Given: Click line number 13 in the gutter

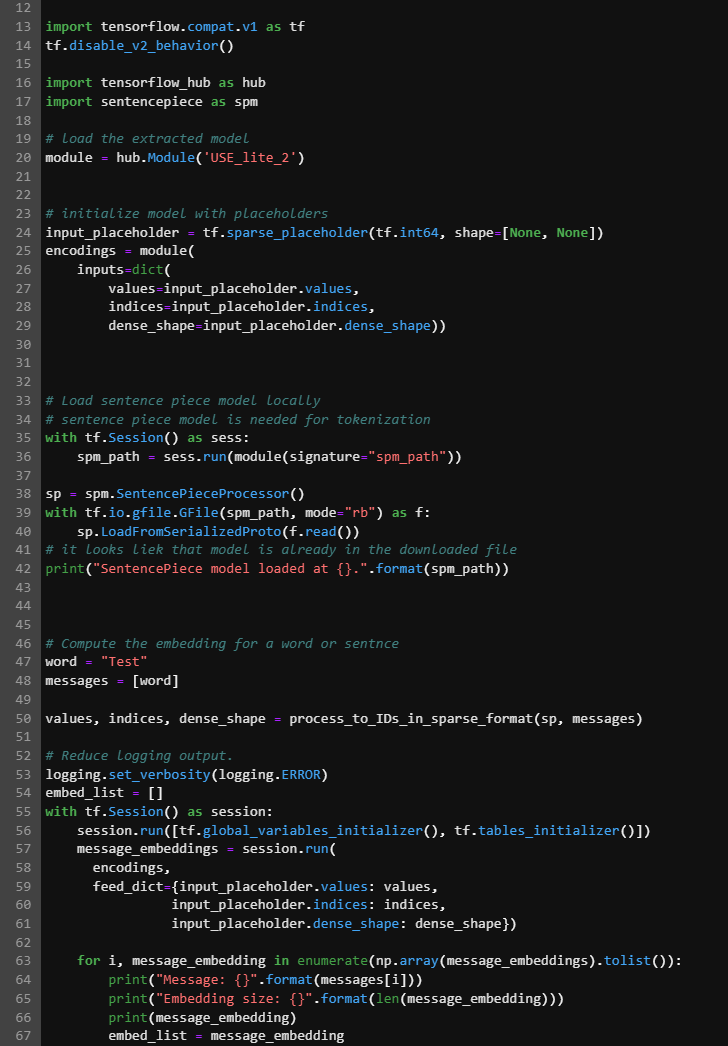Looking at the screenshot, I should tap(23, 27).
